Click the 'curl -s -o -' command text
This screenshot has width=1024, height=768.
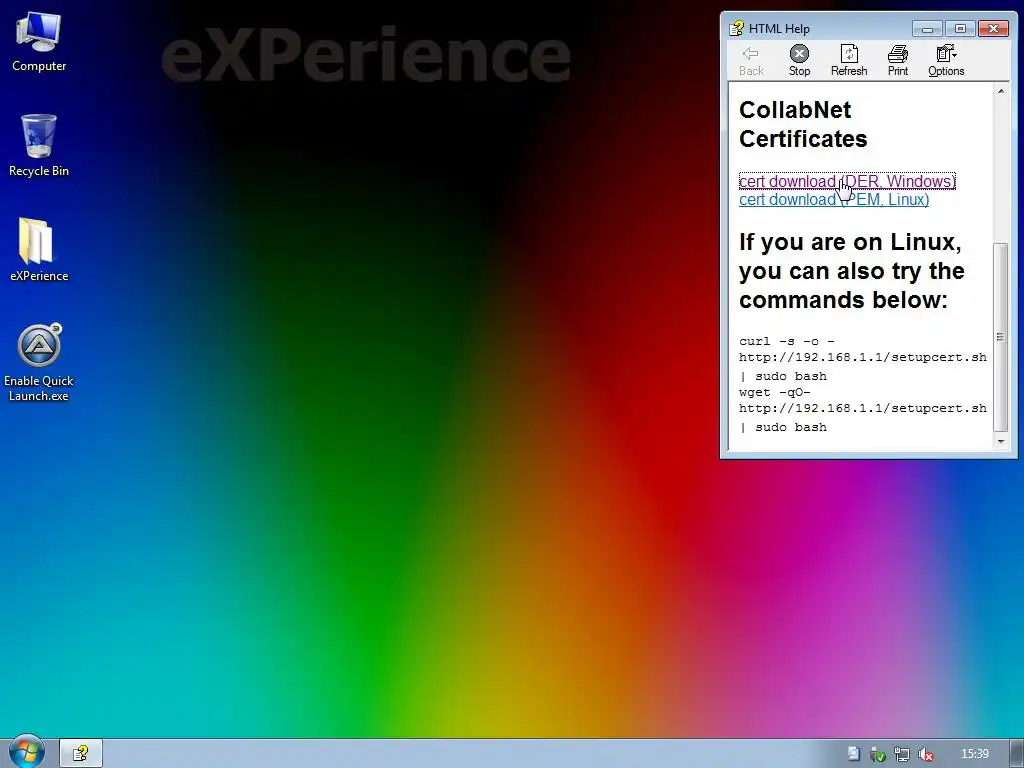click(787, 341)
